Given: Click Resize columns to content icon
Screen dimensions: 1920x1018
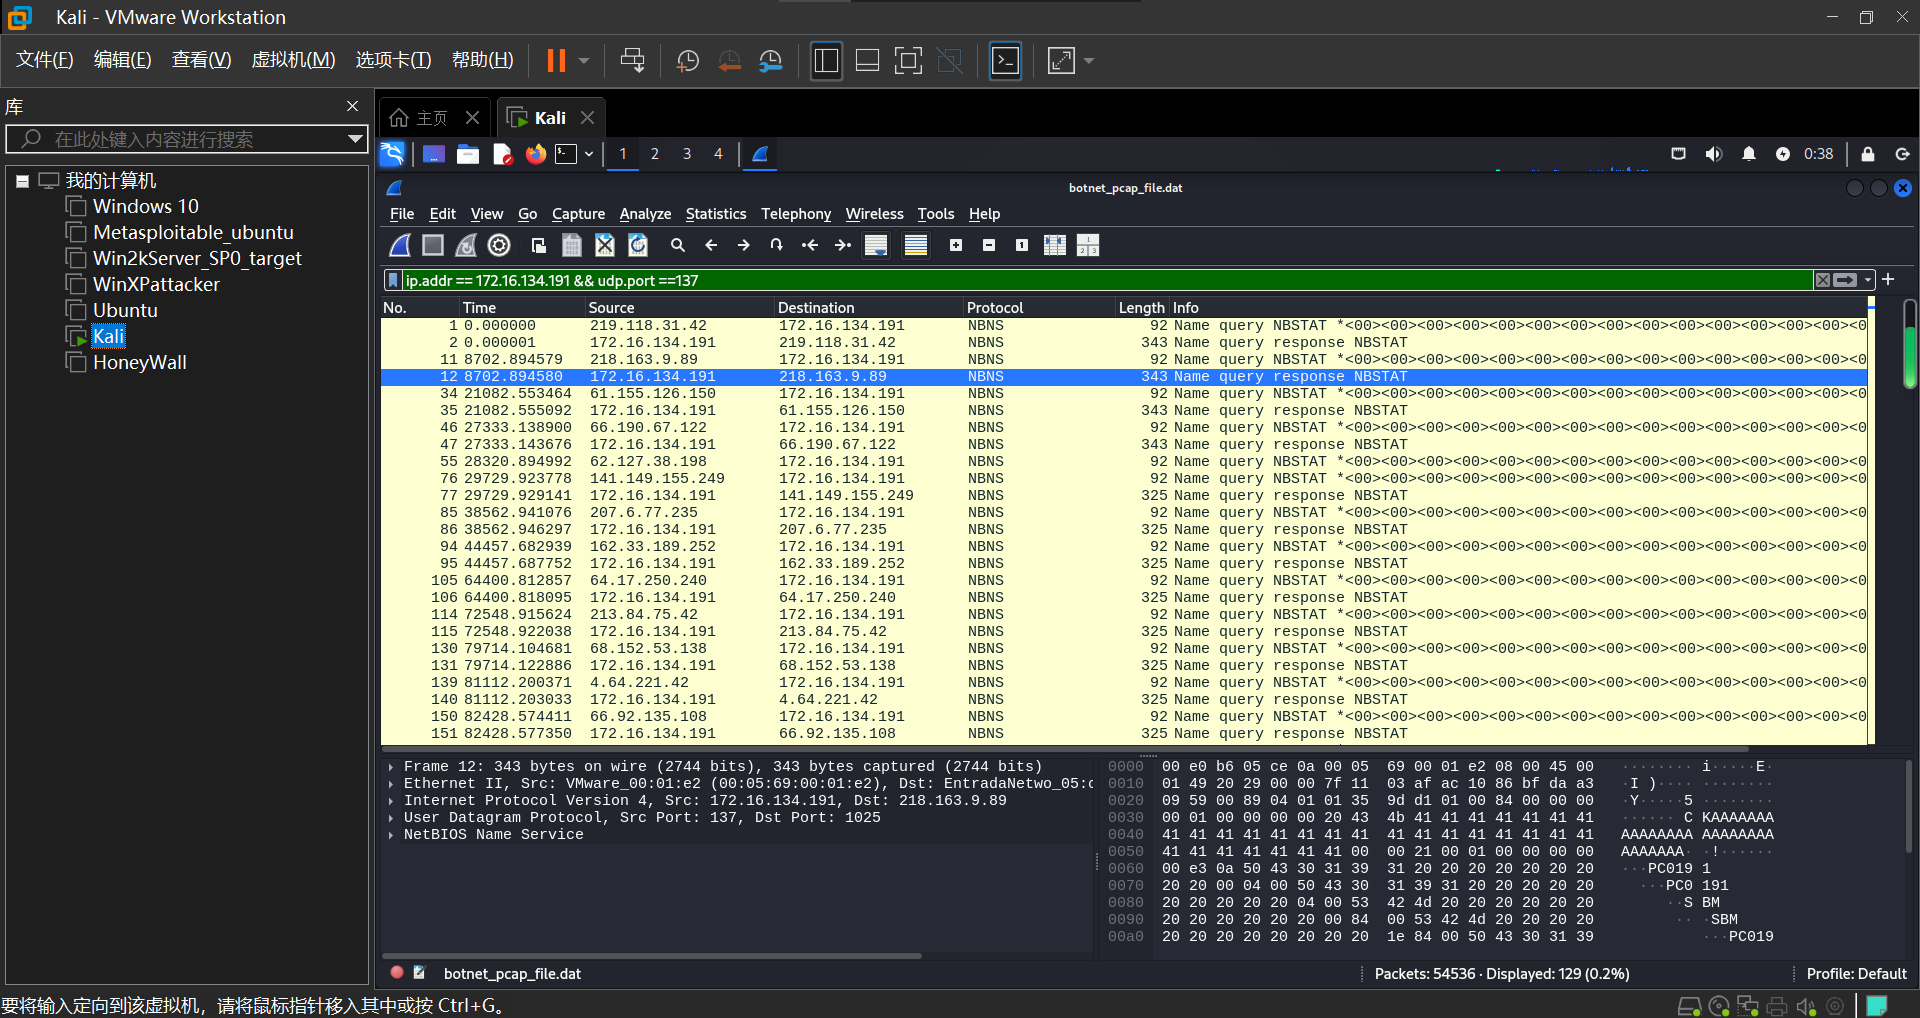Looking at the screenshot, I should 1055,245.
